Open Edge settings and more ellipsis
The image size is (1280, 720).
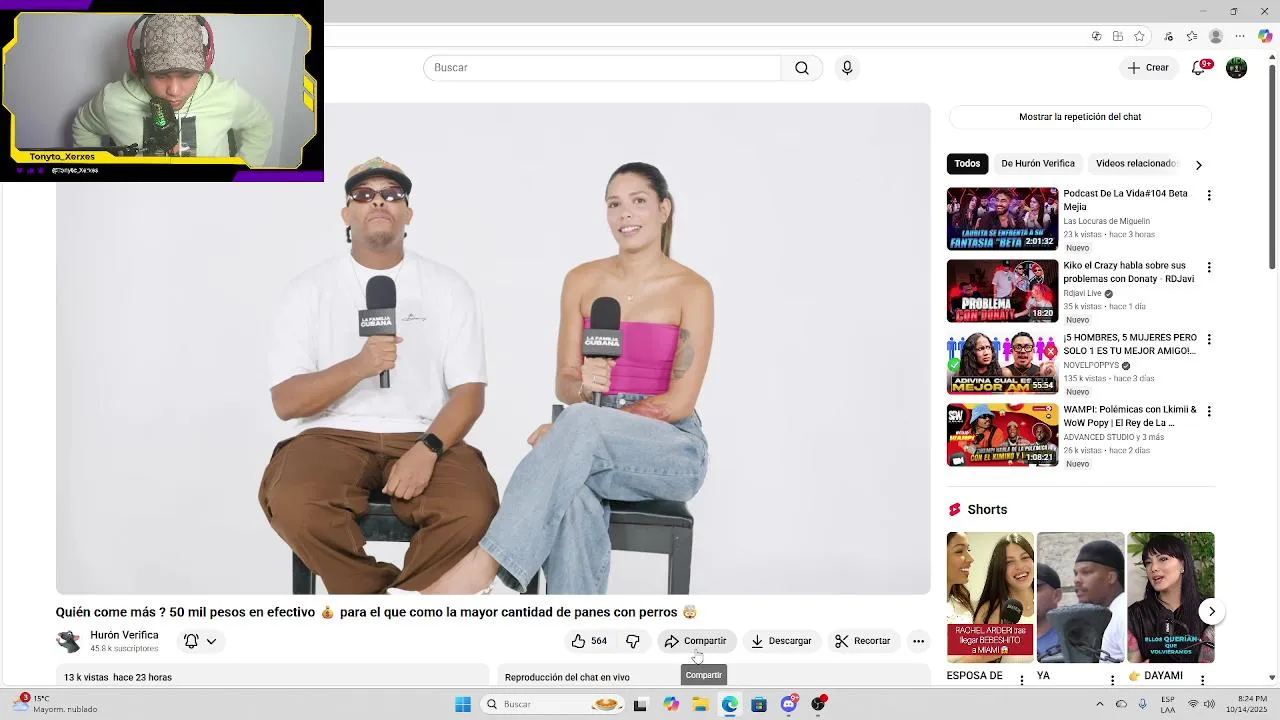[1240, 36]
